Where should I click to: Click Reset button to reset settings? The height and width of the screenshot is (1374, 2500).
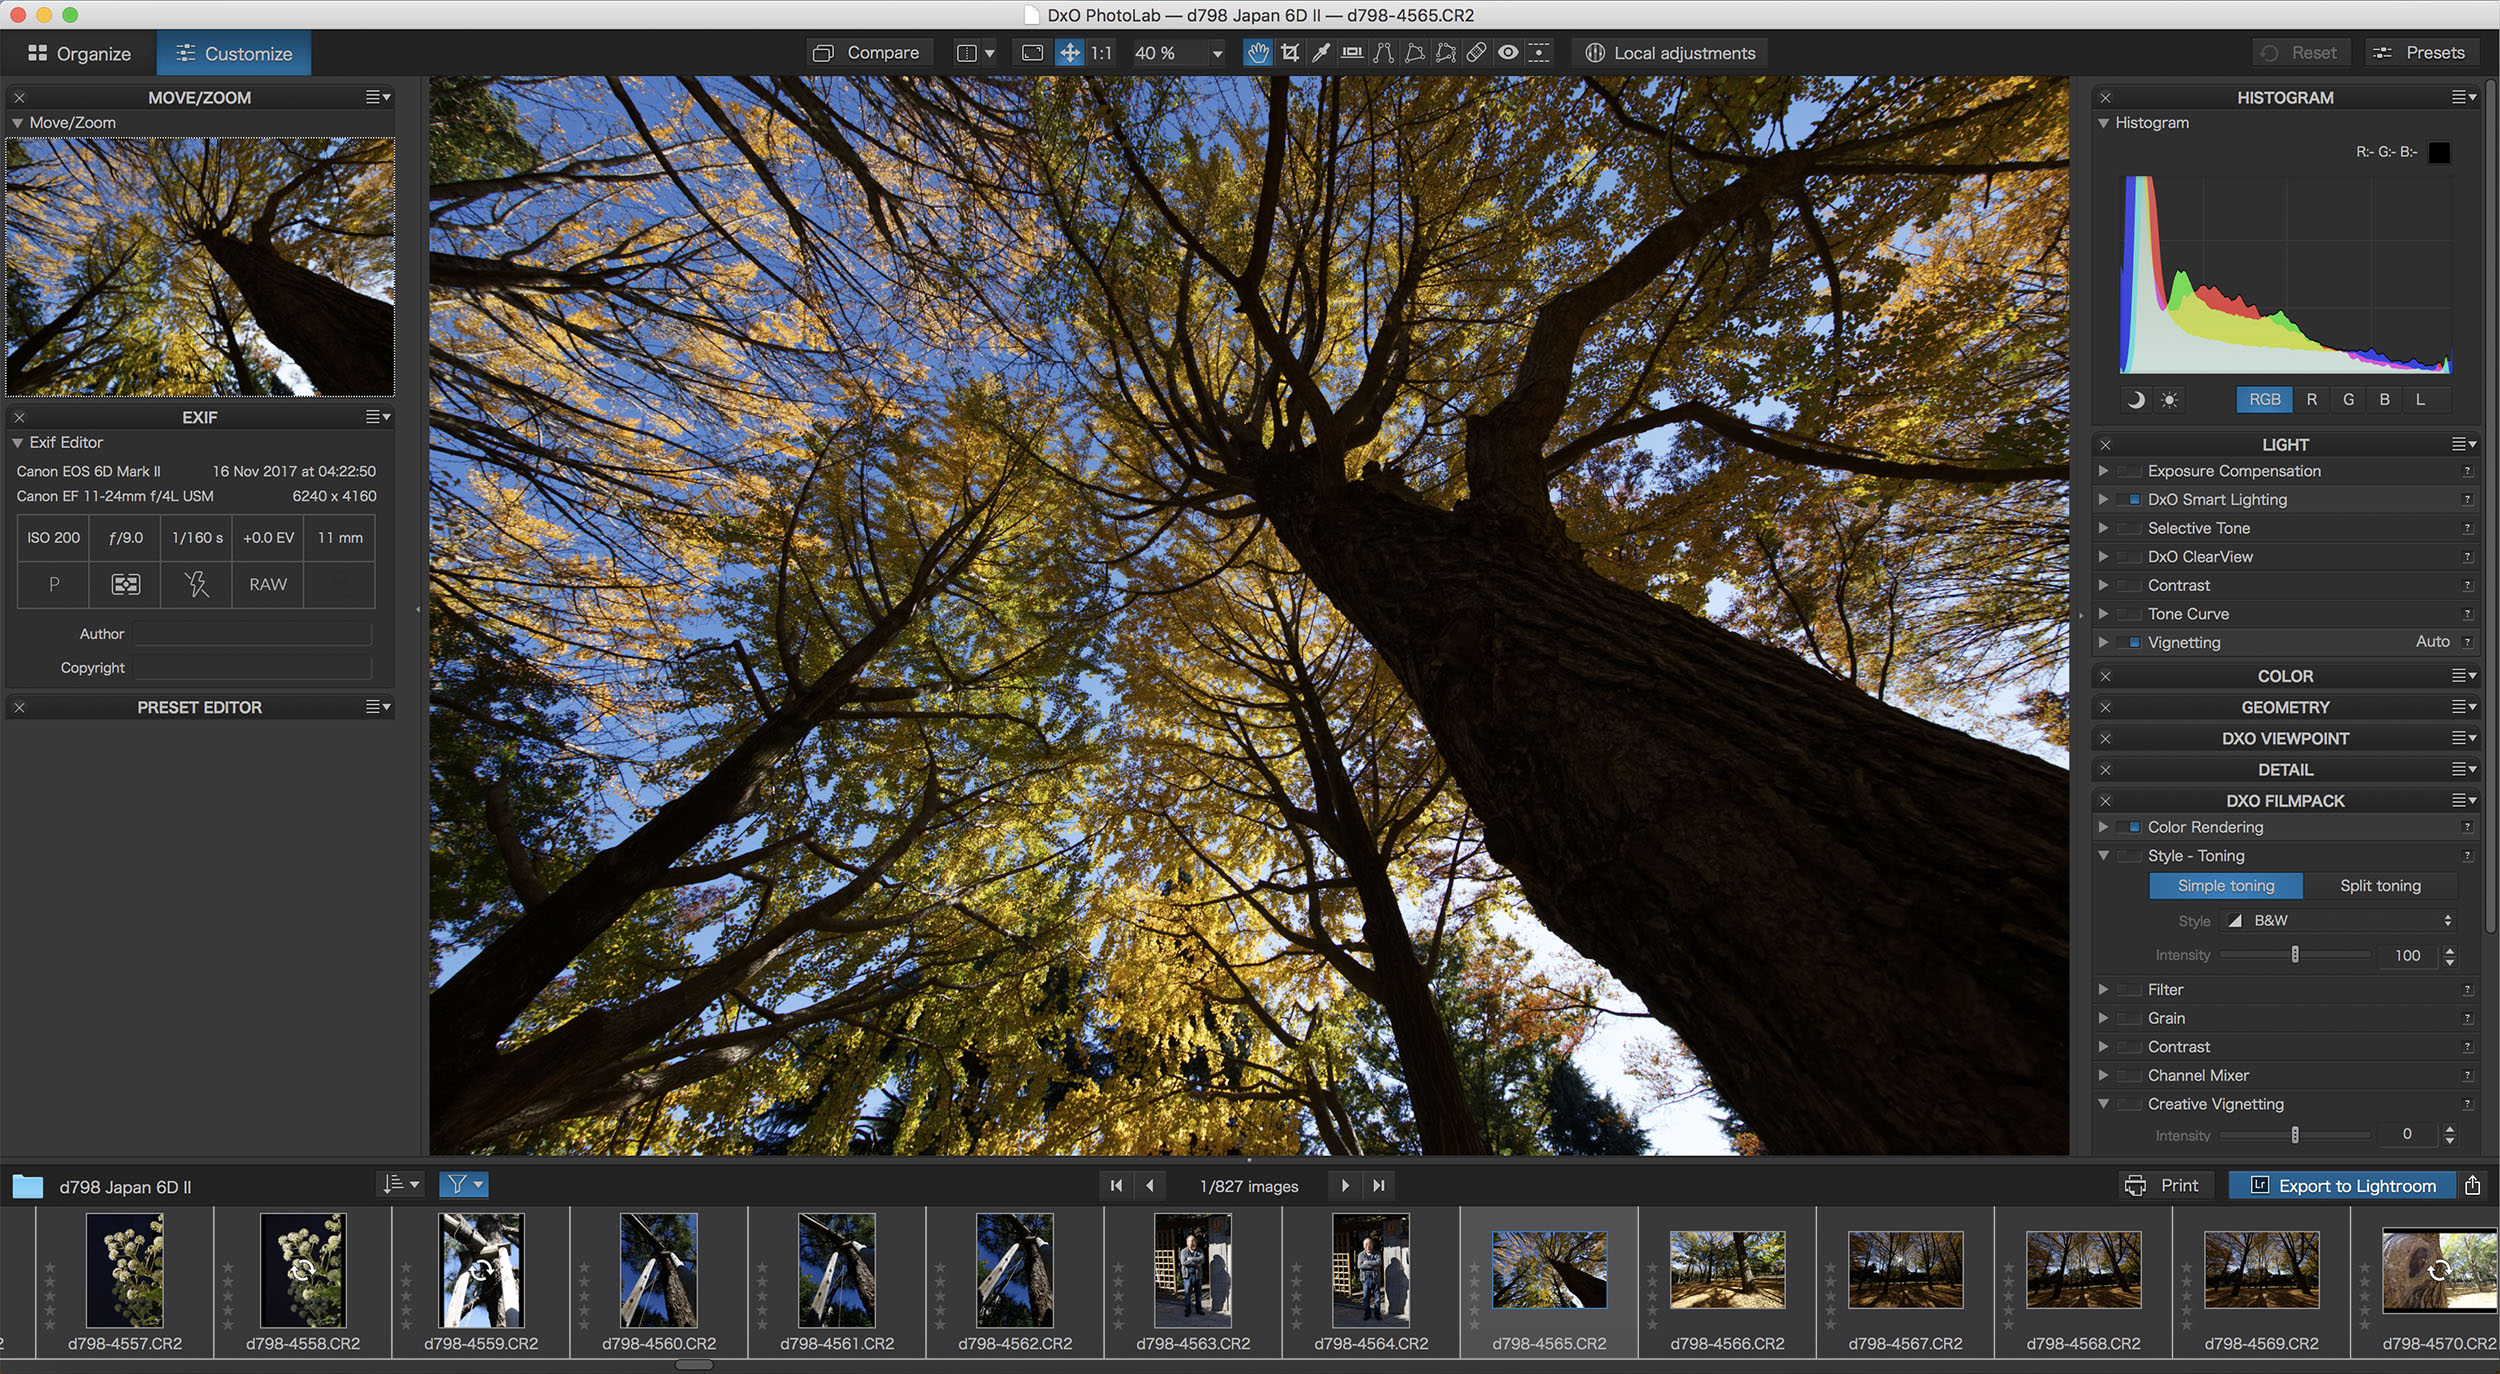[2295, 52]
